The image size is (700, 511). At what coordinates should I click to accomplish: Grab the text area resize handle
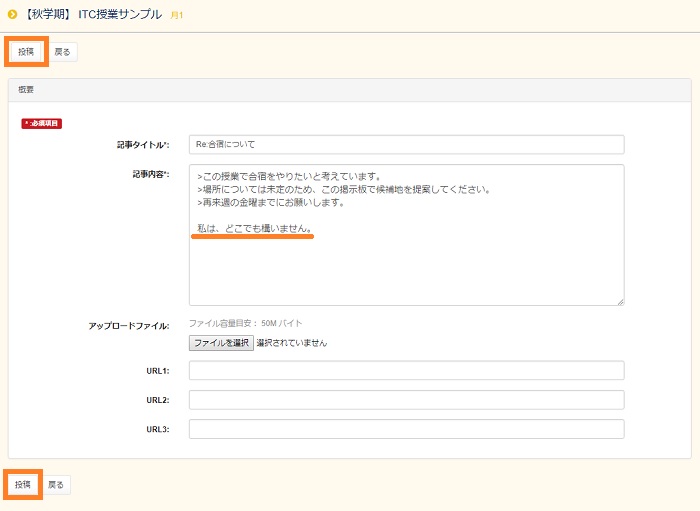(x=620, y=300)
